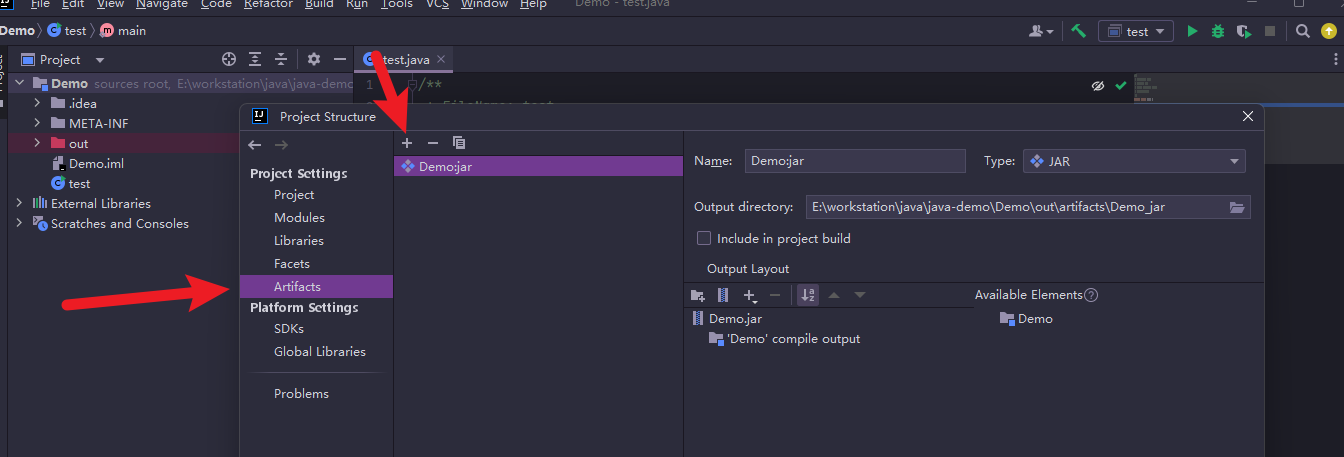Select opened file in Project tool window
This screenshot has width=1344, height=457.
229,60
